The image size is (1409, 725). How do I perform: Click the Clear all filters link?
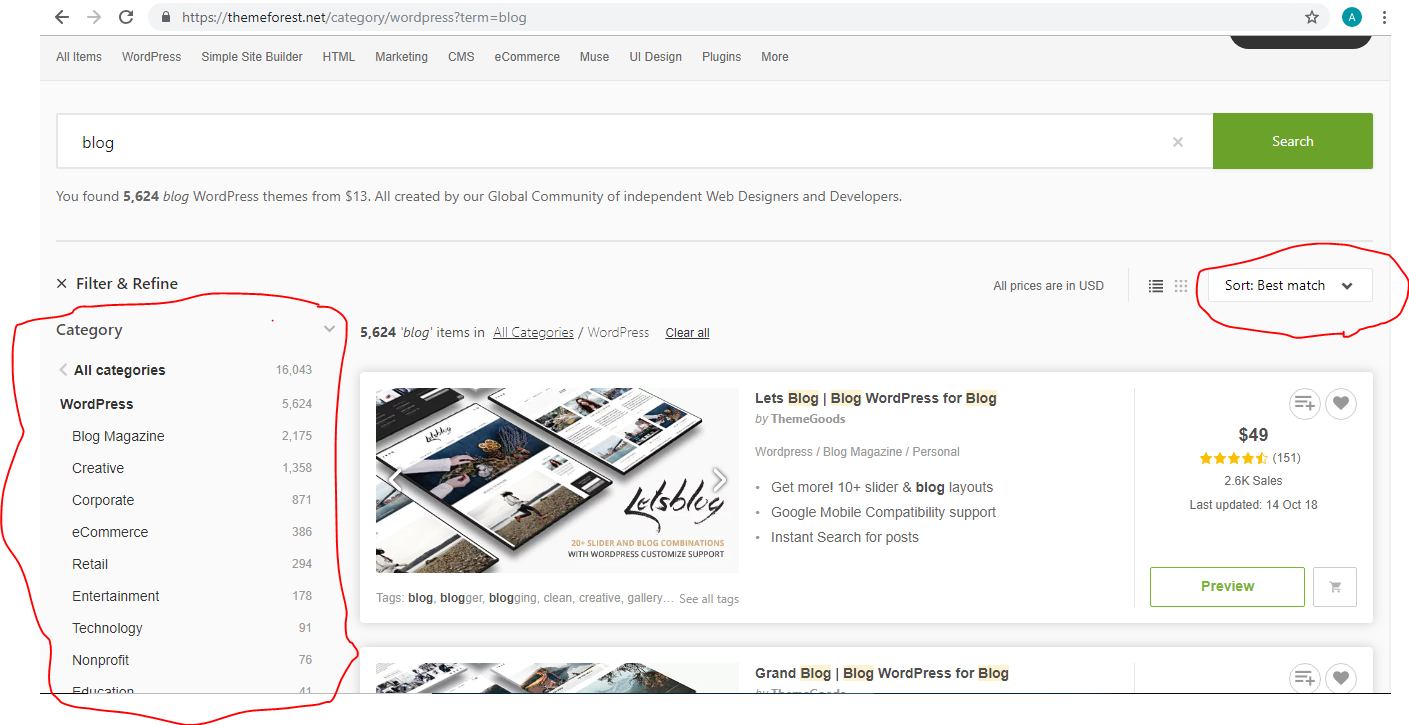coord(687,333)
